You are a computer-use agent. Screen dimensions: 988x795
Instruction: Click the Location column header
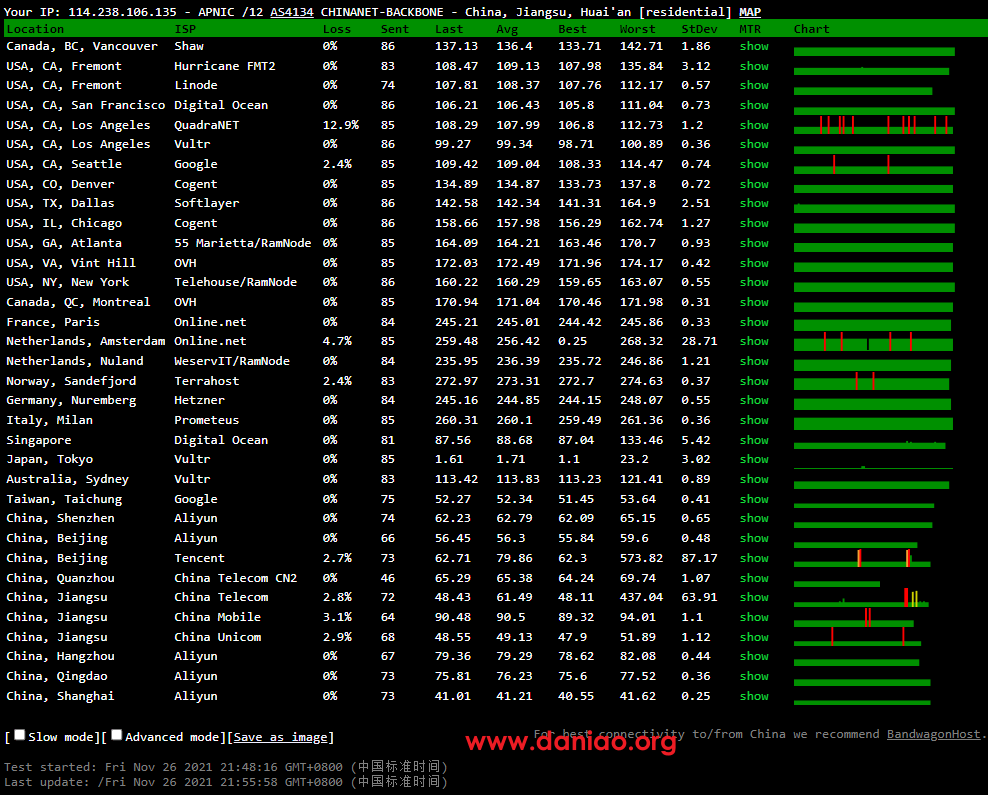coord(35,29)
